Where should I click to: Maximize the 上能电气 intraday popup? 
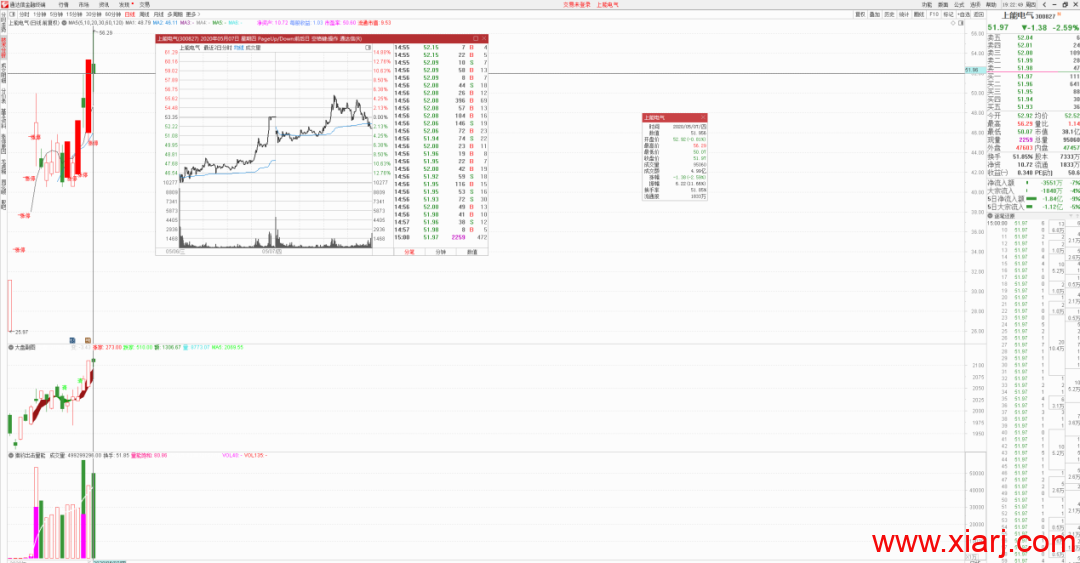(475, 39)
